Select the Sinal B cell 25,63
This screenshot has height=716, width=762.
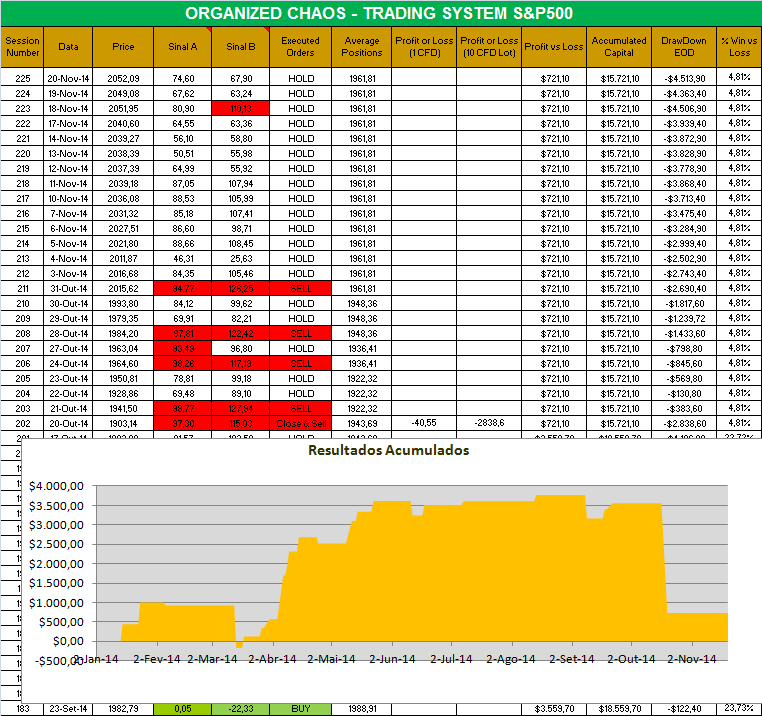pos(241,259)
